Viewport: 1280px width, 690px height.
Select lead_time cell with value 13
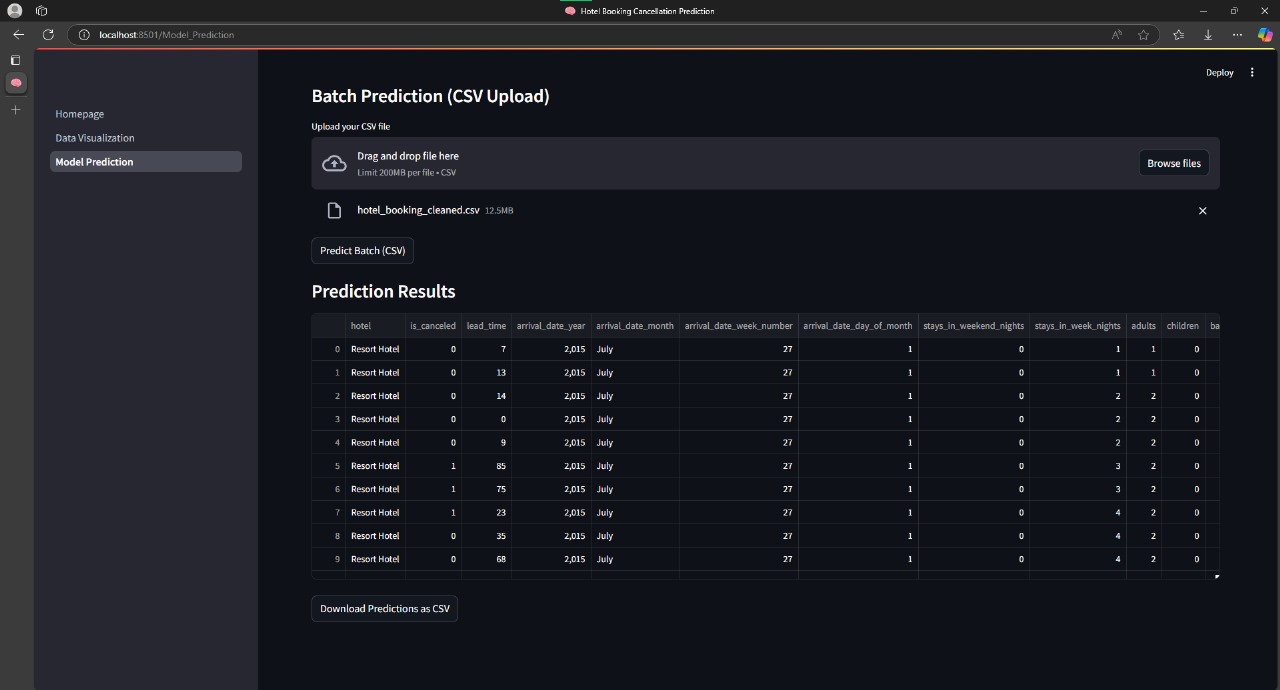pos(486,372)
